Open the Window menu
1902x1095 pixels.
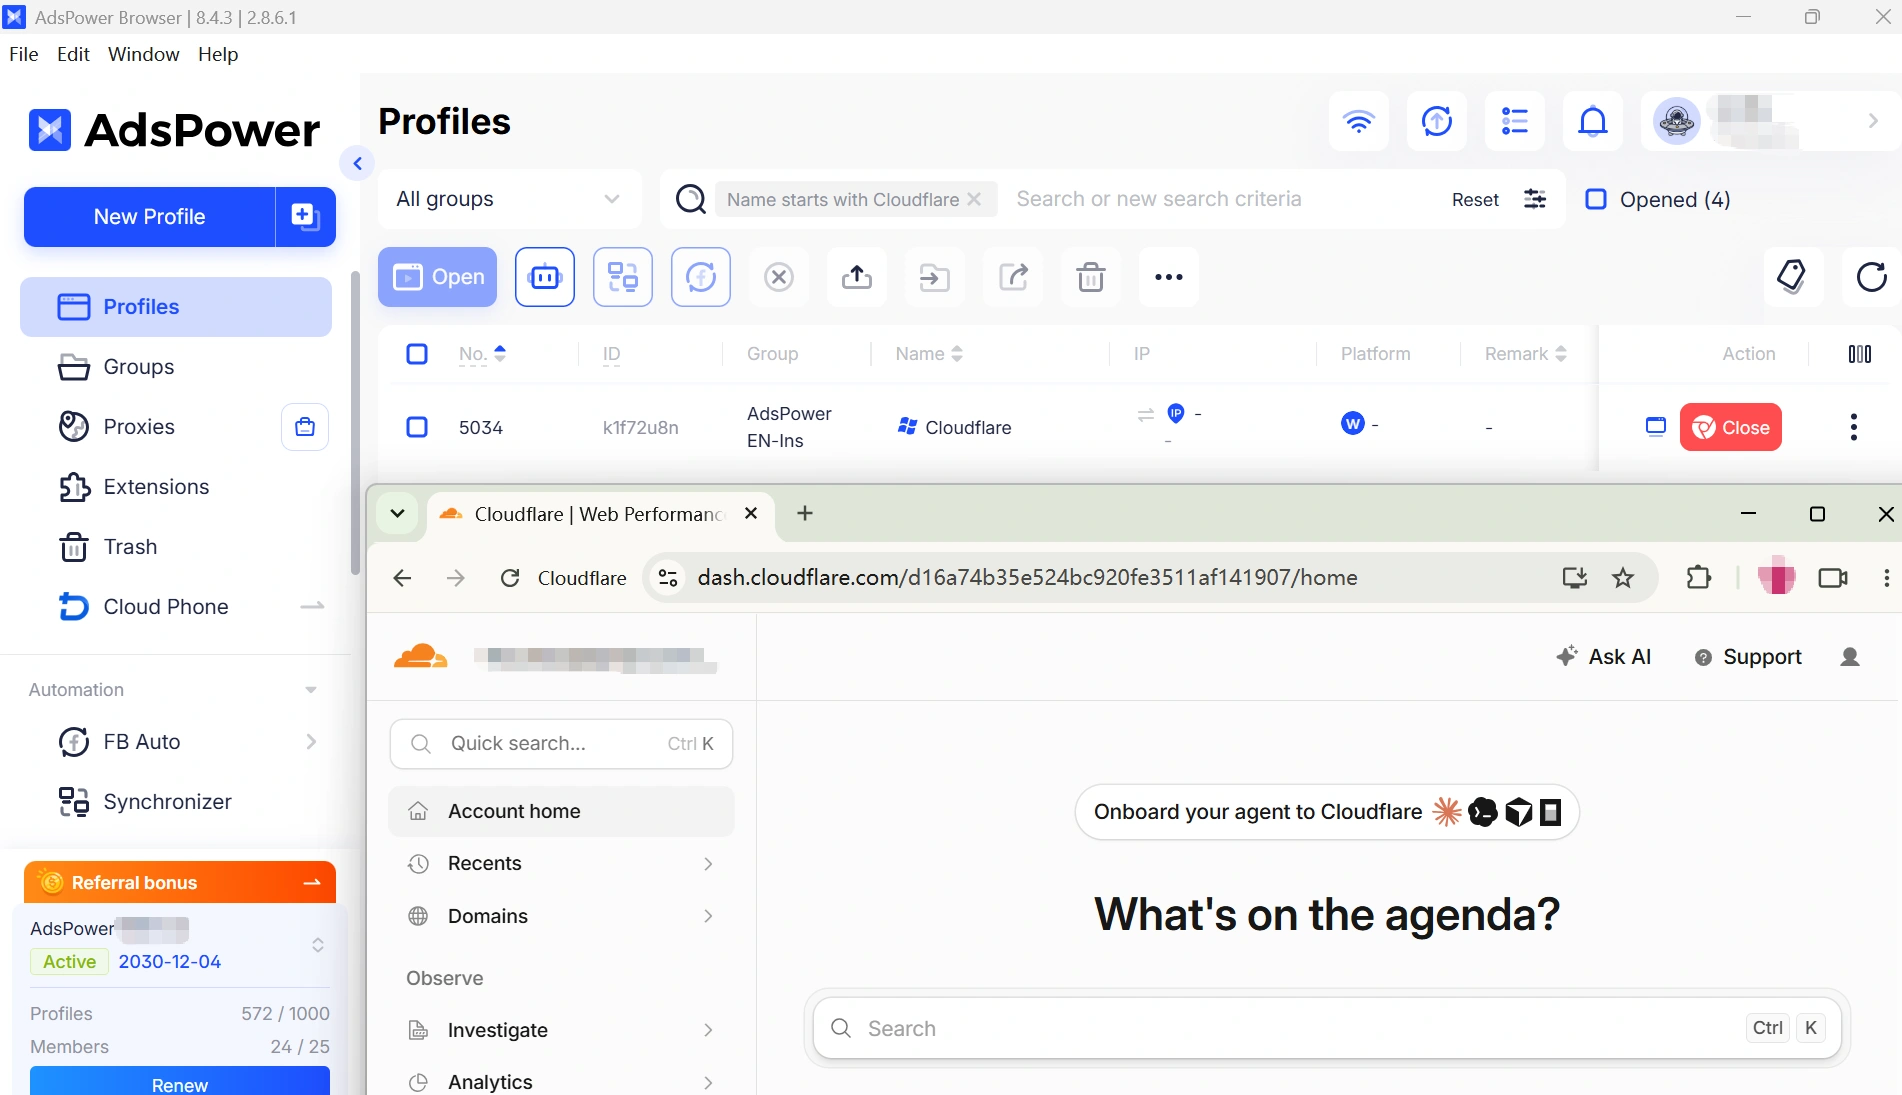[x=144, y=54]
